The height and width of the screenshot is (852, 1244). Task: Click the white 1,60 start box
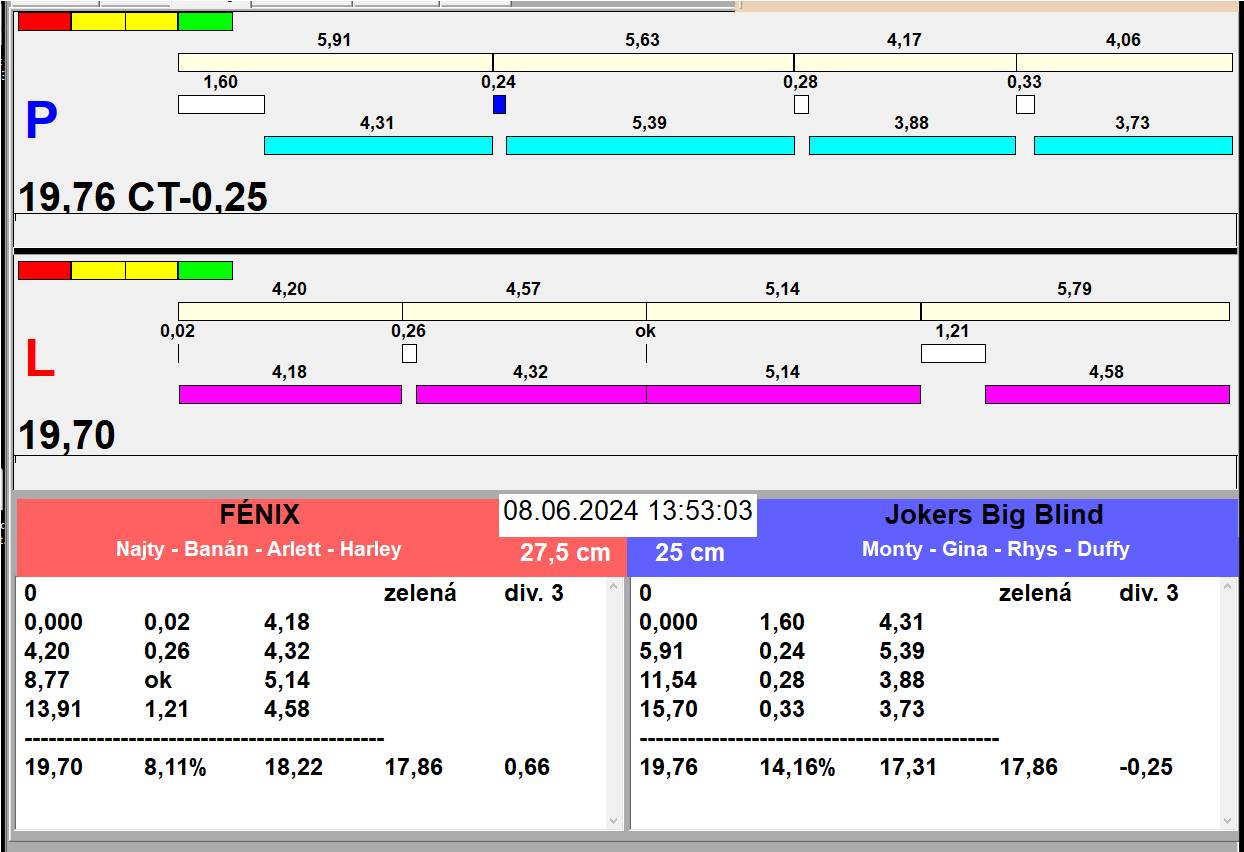pyautogui.click(x=221, y=104)
